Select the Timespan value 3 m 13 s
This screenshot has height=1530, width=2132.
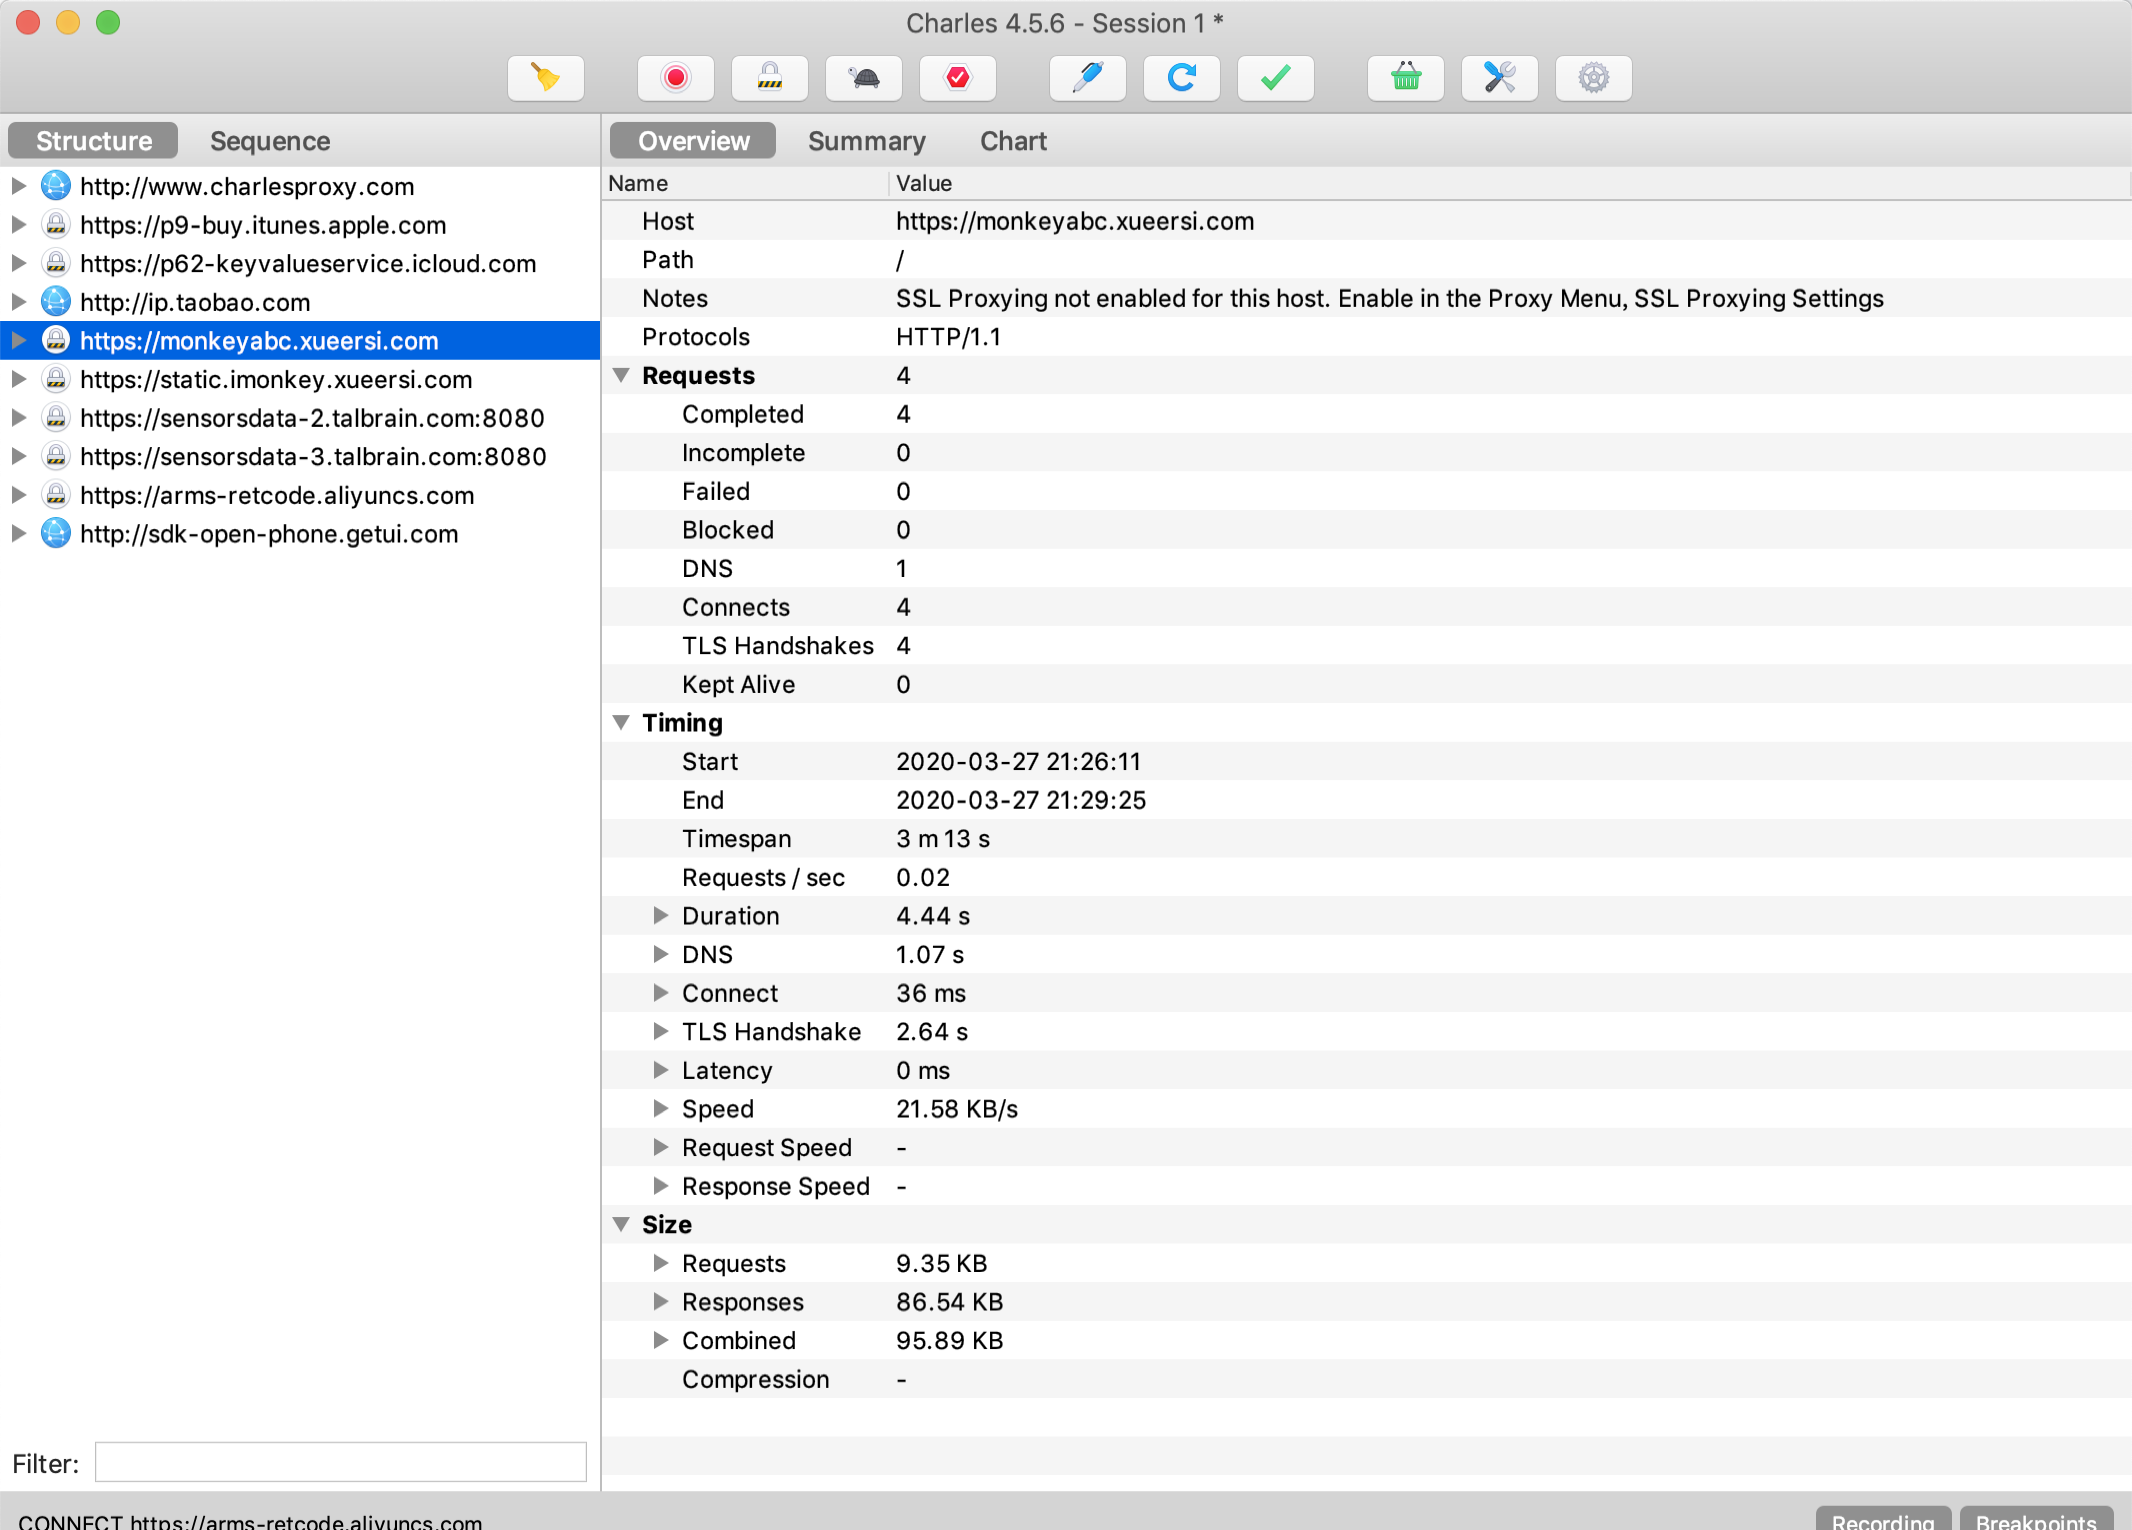coord(943,838)
